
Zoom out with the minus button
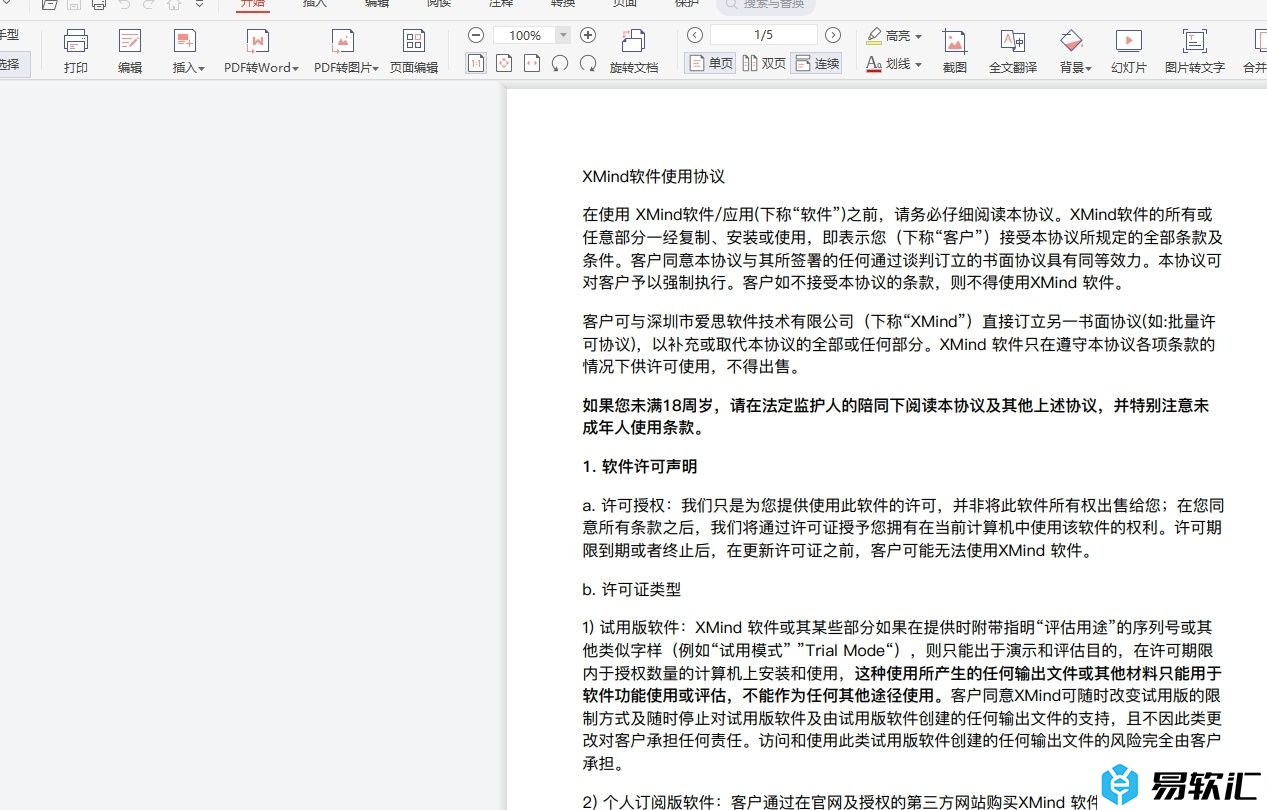pyautogui.click(x=476, y=35)
